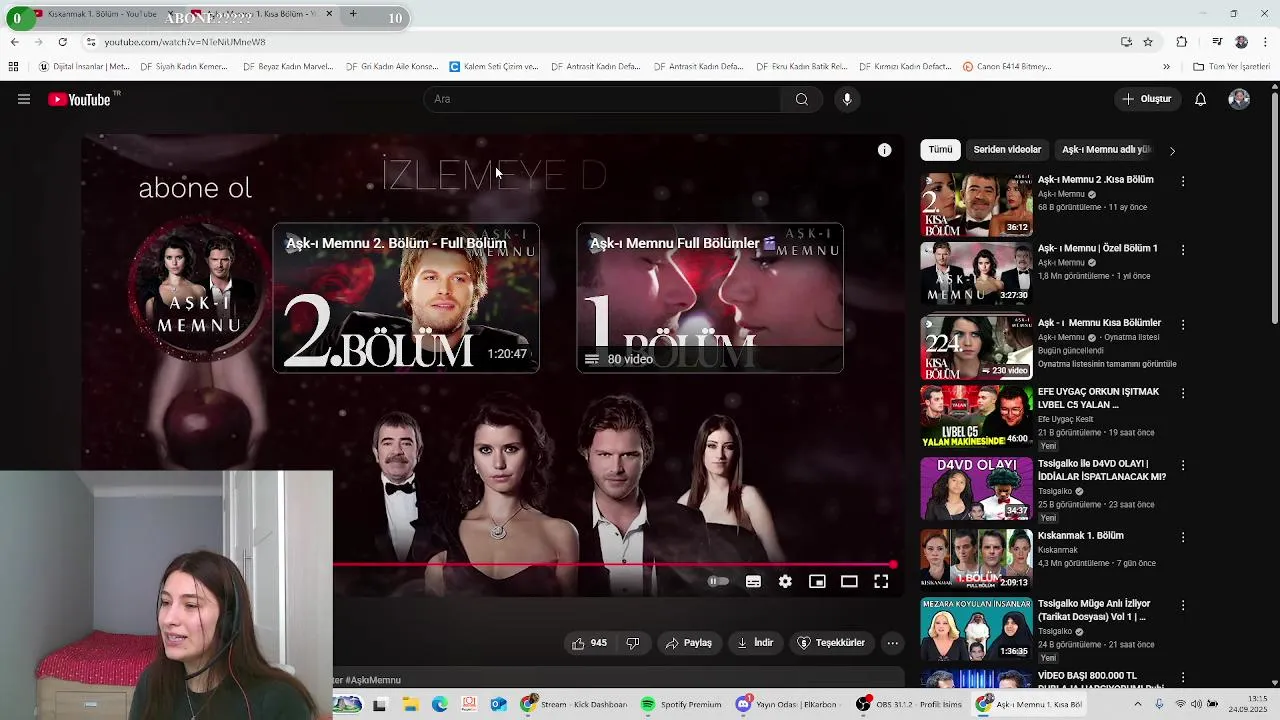Open the Dijital İnsanlar bookmark
Image resolution: width=1280 pixels, height=720 pixels.
pyautogui.click(x=84, y=67)
